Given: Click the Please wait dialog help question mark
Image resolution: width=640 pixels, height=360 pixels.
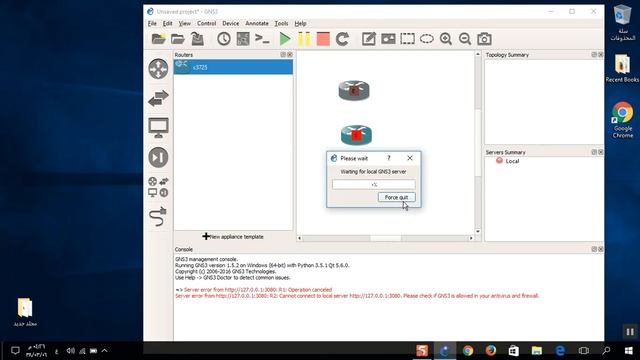Looking at the screenshot, I should [x=389, y=158].
